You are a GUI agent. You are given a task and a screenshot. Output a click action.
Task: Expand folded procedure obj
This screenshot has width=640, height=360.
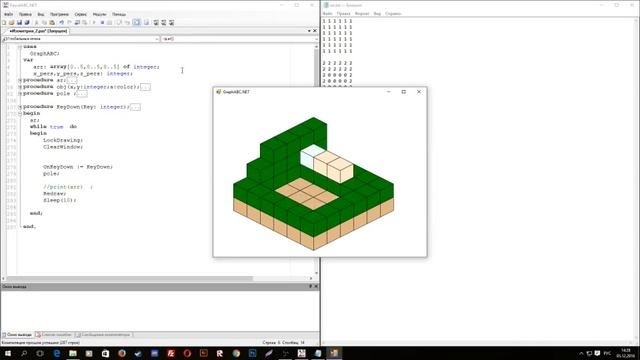click(20, 87)
